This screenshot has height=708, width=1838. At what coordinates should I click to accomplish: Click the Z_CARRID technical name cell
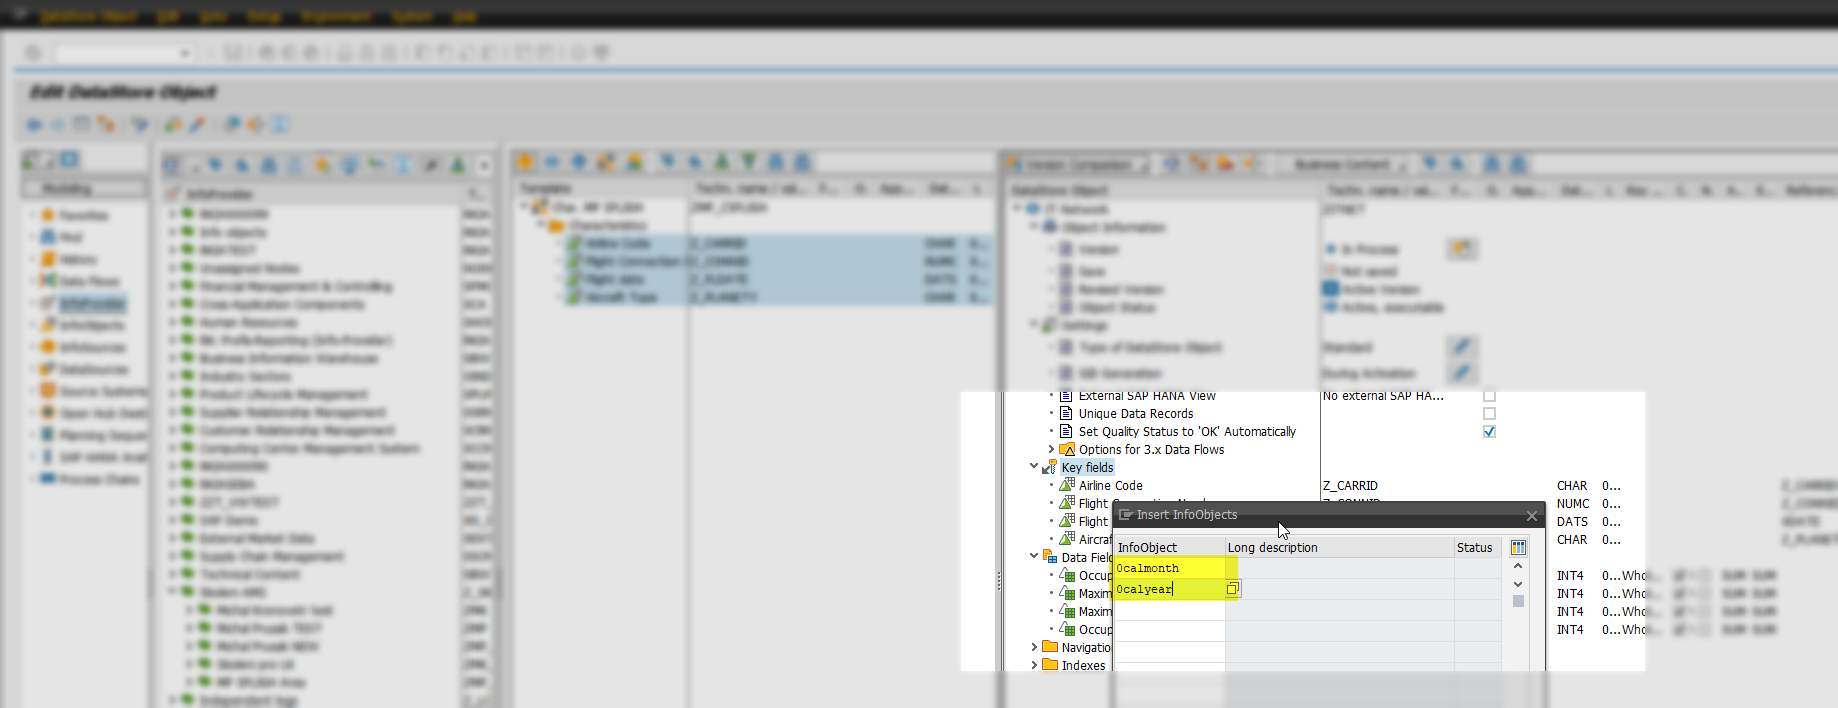[1350, 486]
